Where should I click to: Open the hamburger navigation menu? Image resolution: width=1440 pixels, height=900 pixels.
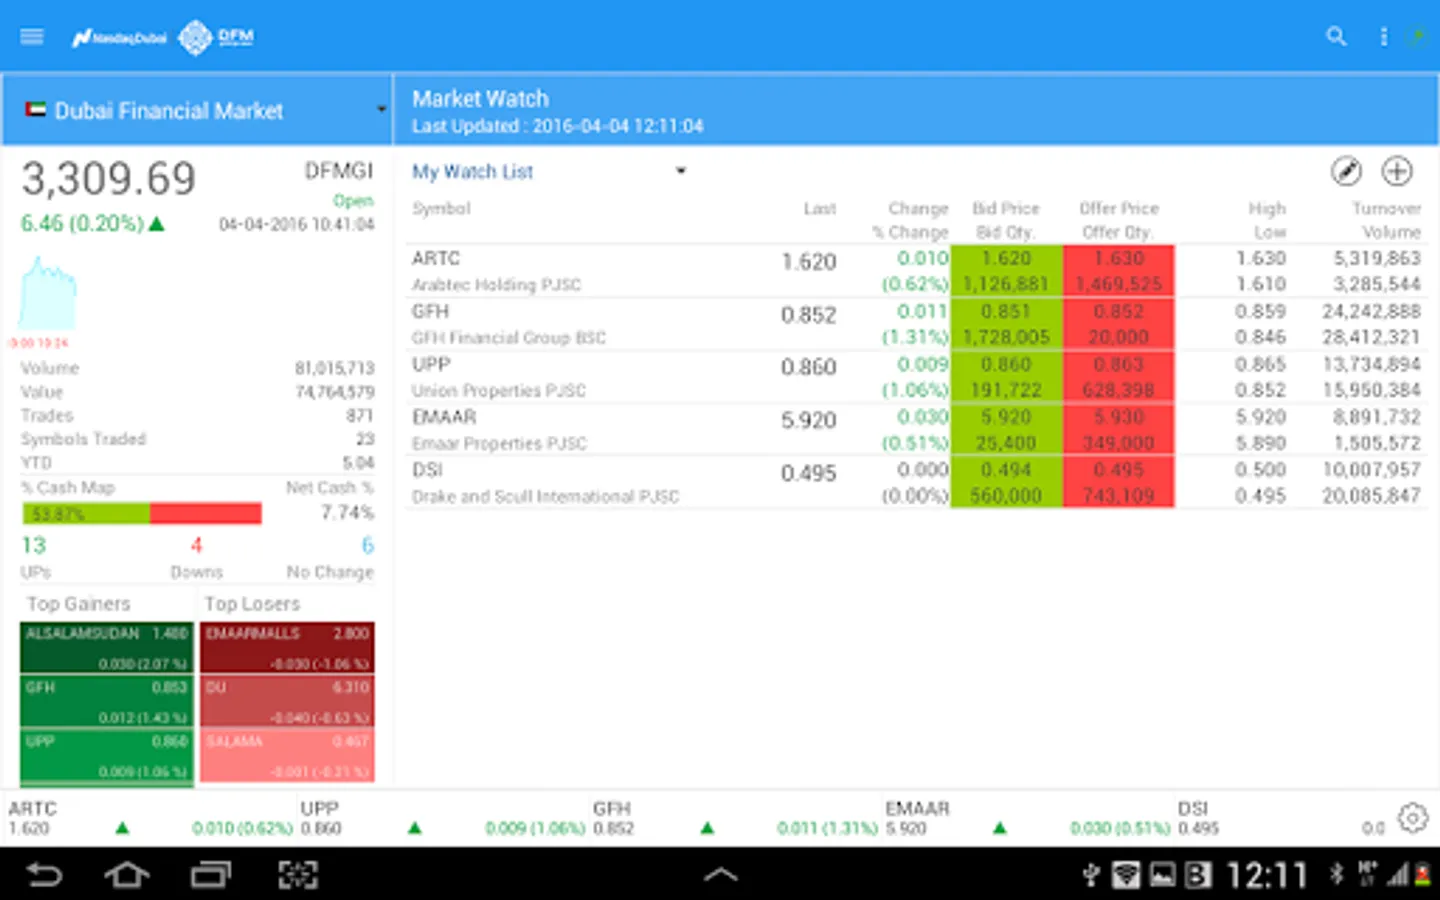(x=32, y=37)
